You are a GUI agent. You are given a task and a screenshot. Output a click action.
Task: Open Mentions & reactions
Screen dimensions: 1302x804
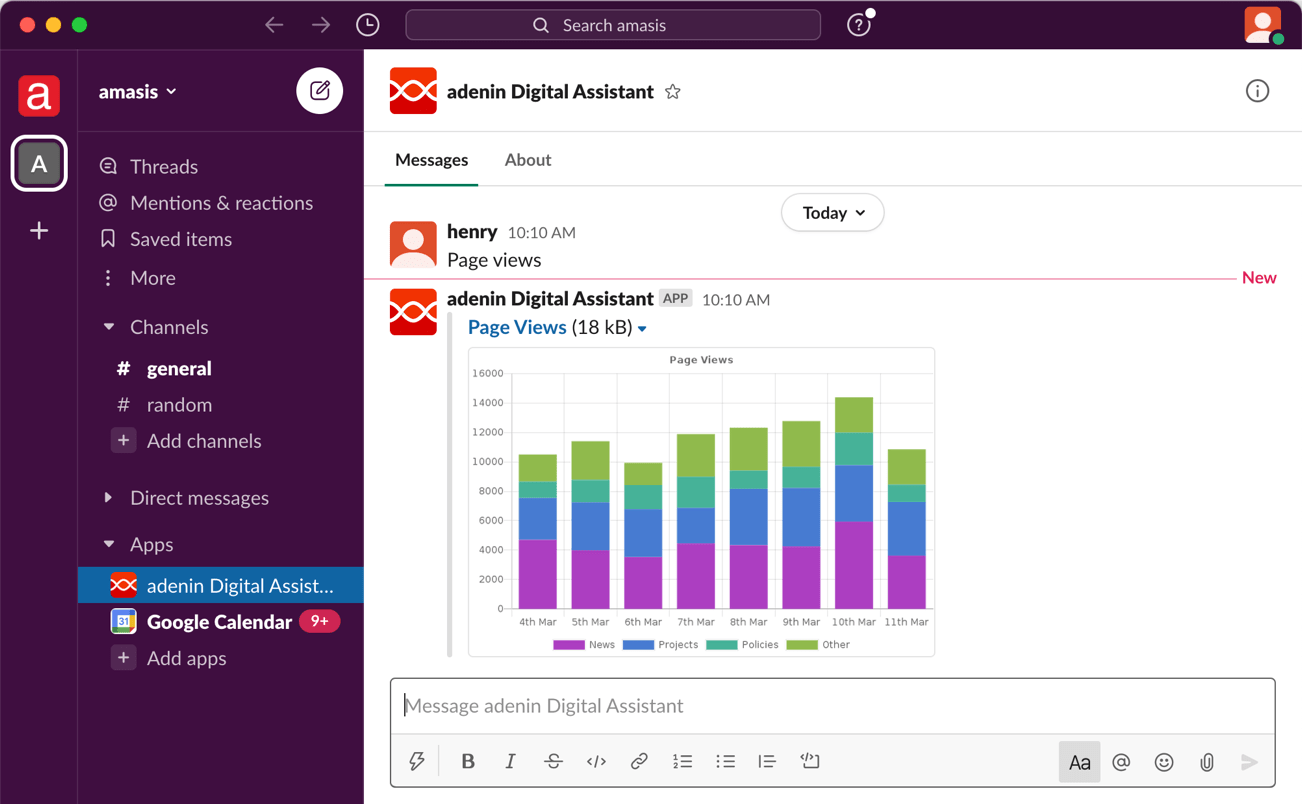coord(221,203)
